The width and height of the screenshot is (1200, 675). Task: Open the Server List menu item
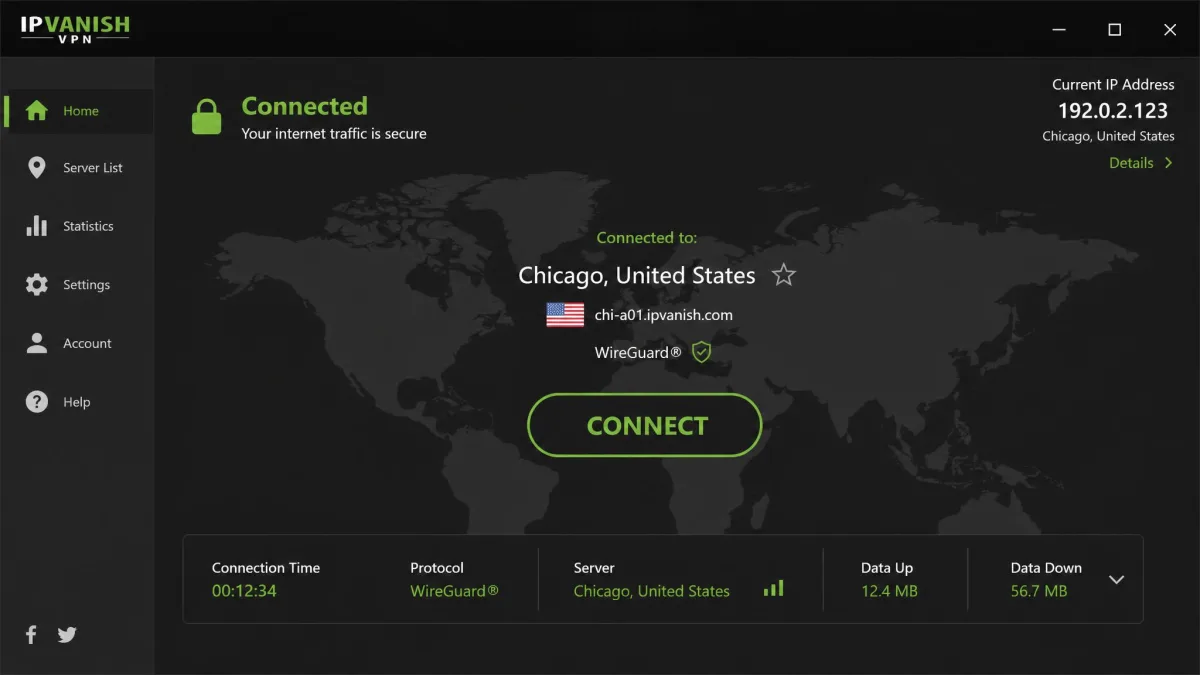(79, 168)
